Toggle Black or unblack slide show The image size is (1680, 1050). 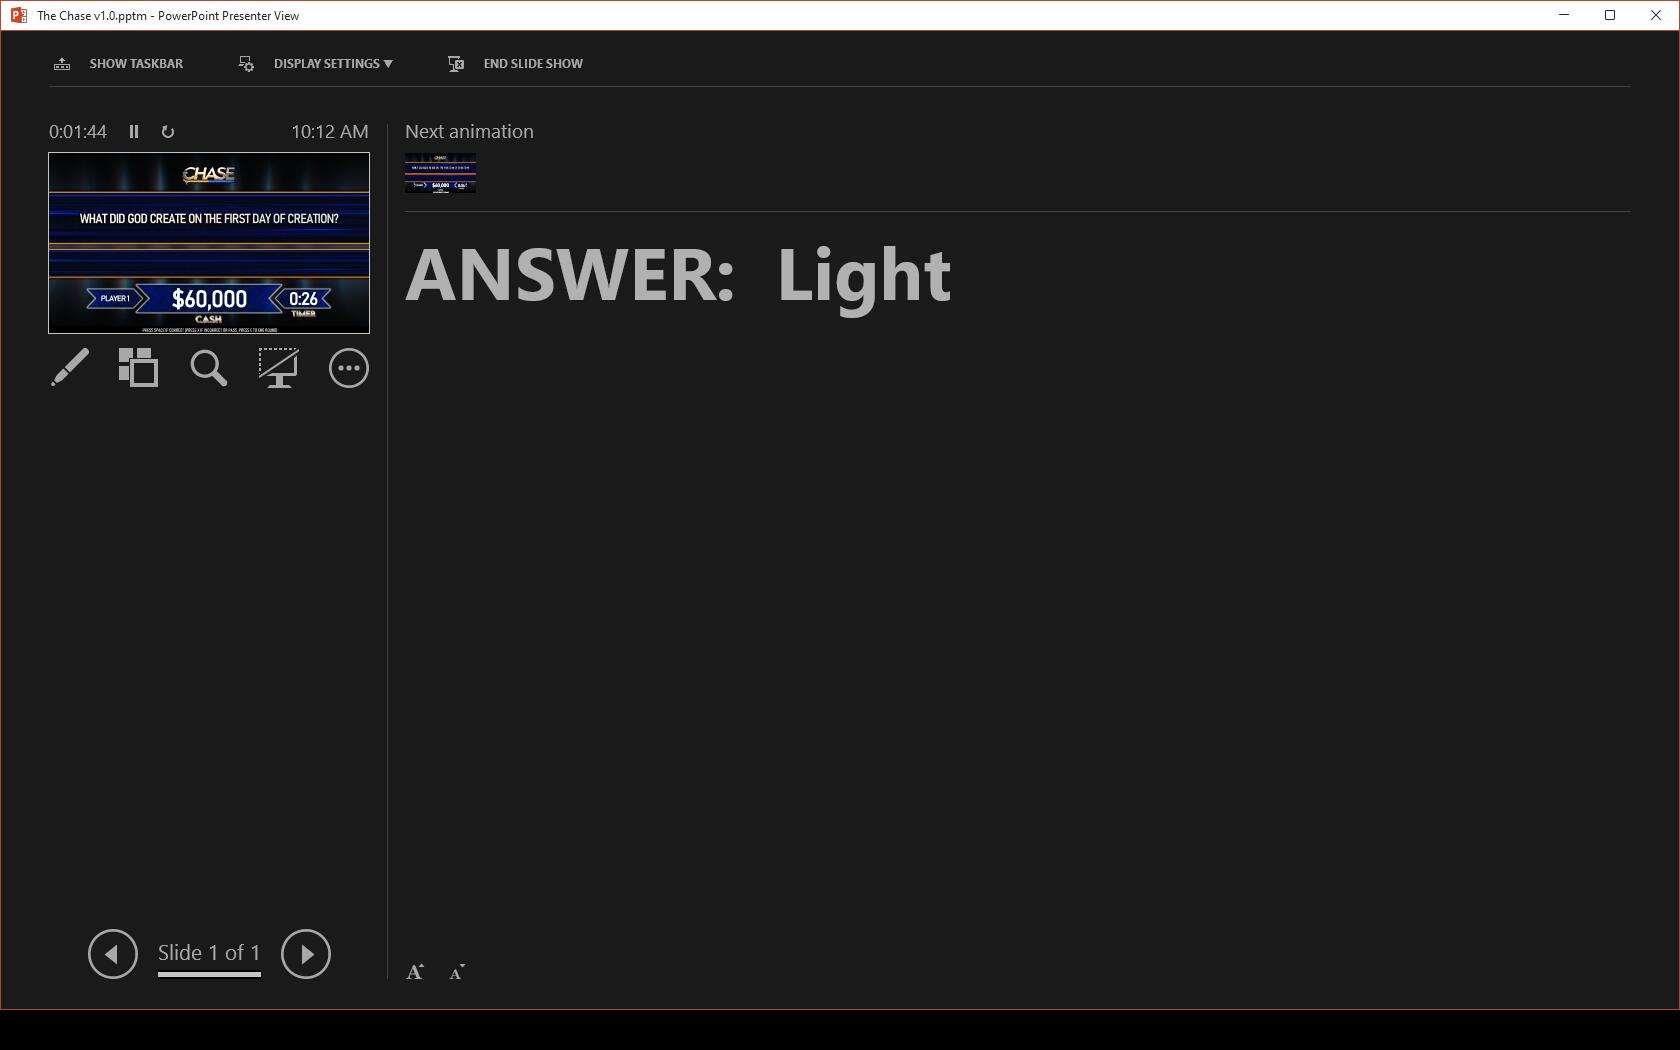pos(278,368)
